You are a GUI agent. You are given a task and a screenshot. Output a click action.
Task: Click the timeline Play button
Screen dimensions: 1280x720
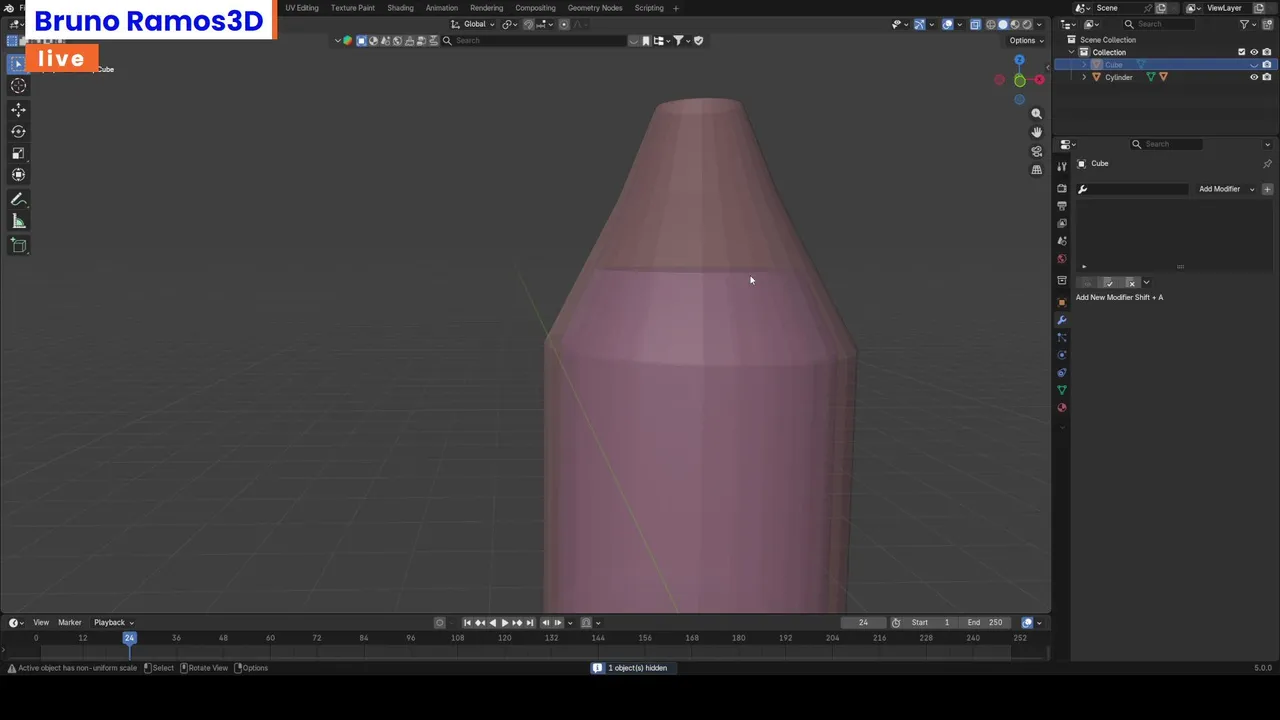(504, 623)
